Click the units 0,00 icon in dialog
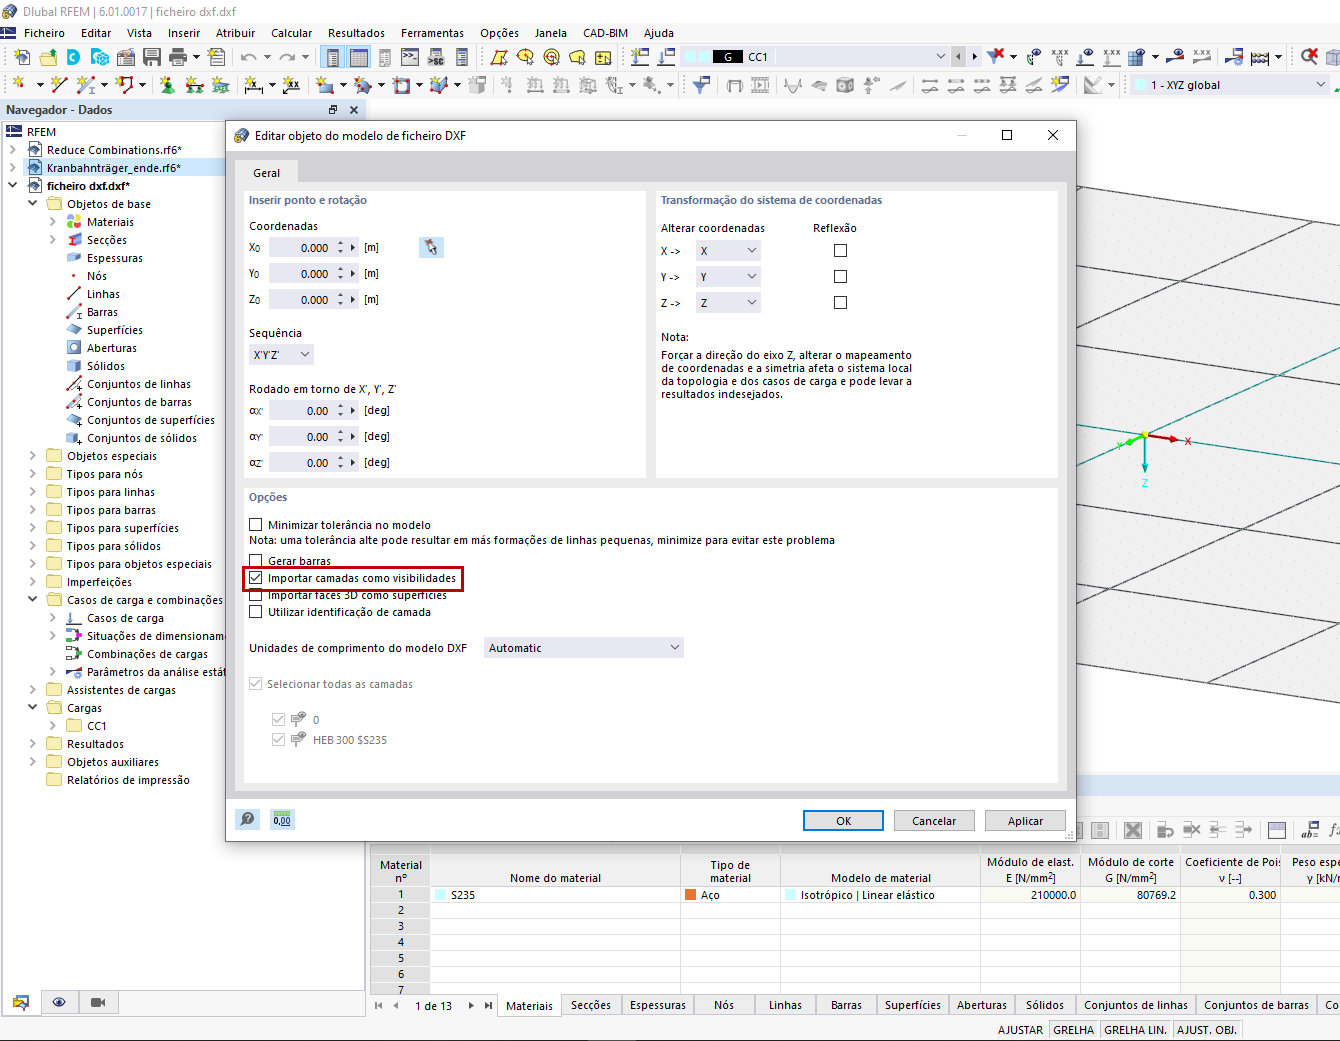Screen dimensions: 1340x1041 (x=283, y=820)
